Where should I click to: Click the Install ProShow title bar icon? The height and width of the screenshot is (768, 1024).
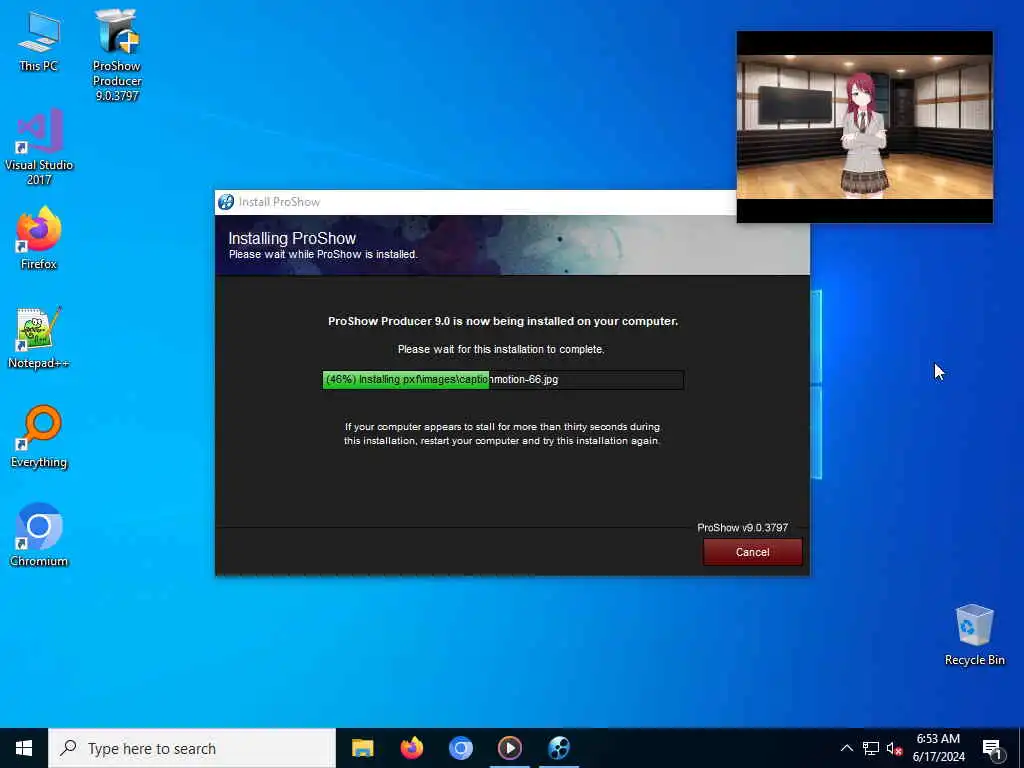click(226, 202)
